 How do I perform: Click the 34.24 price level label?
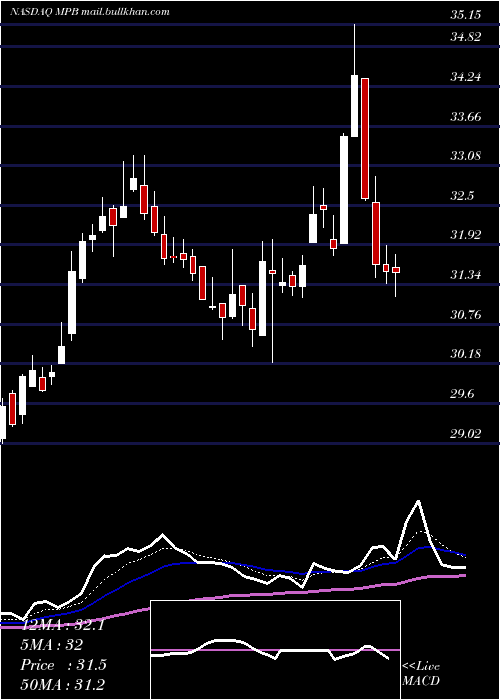pos(466,77)
